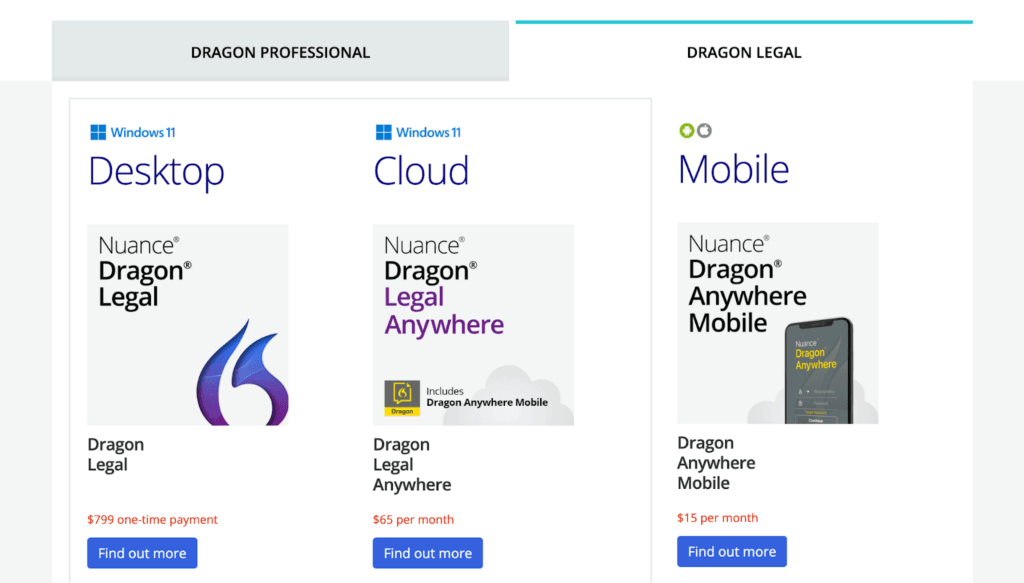1024x583 pixels.
Task: Click the gray Apple icon
Action: tap(704, 130)
